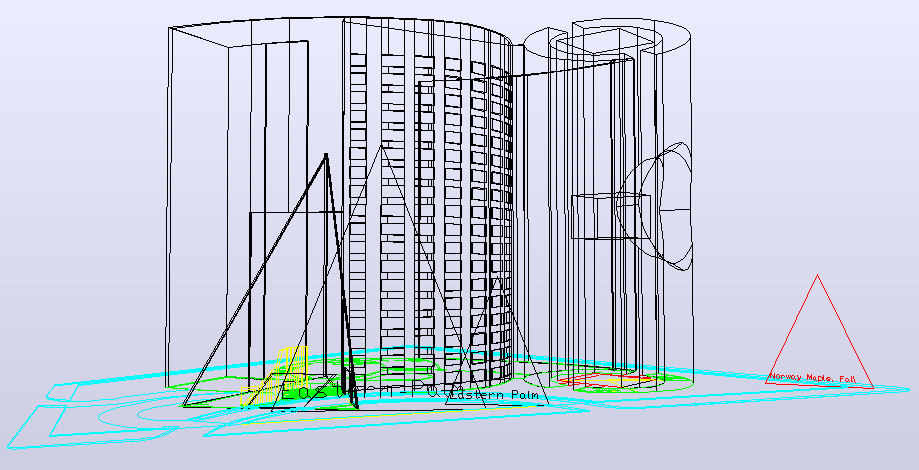Image resolution: width=919 pixels, height=470 pixels.
Task: Select the "Norway Maple, Fall" red text label
Action: tap(812, 378)
